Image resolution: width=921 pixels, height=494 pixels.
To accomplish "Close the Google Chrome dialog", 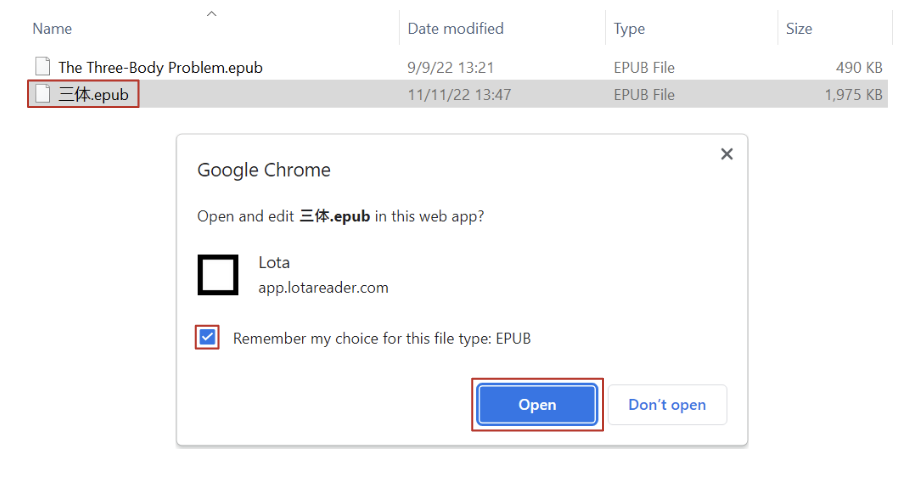I will [x=727, y=154].
